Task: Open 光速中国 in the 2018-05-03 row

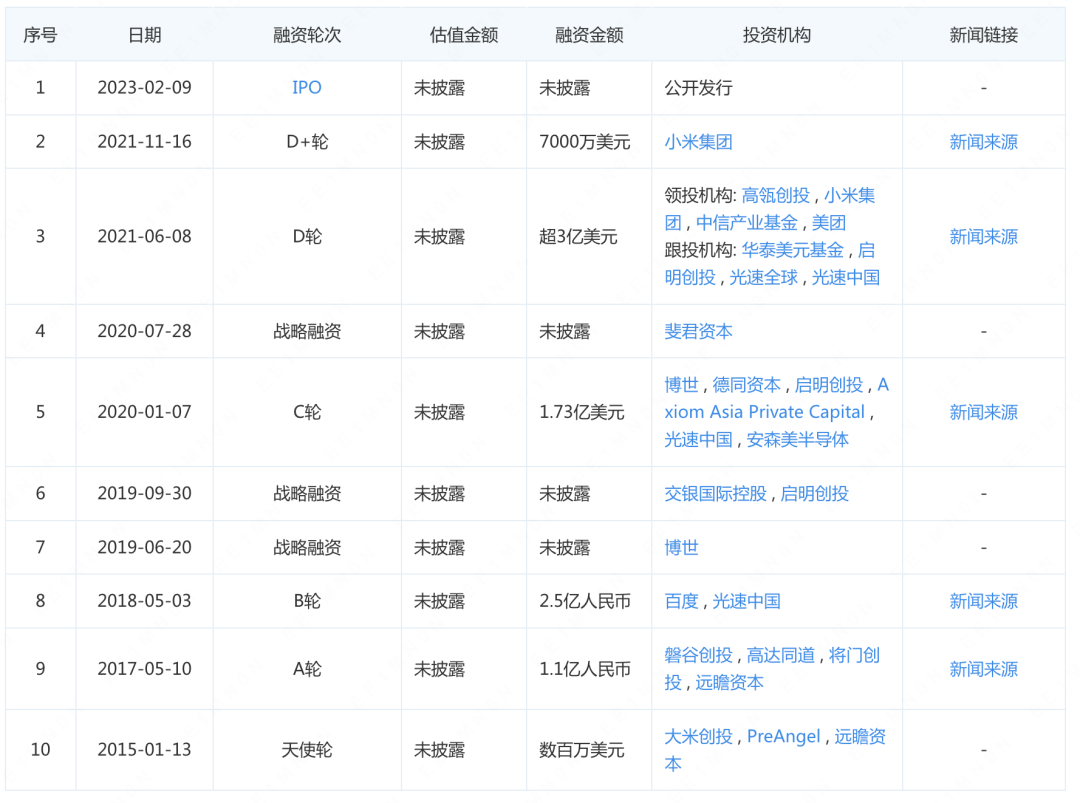Action: [746, 601]
